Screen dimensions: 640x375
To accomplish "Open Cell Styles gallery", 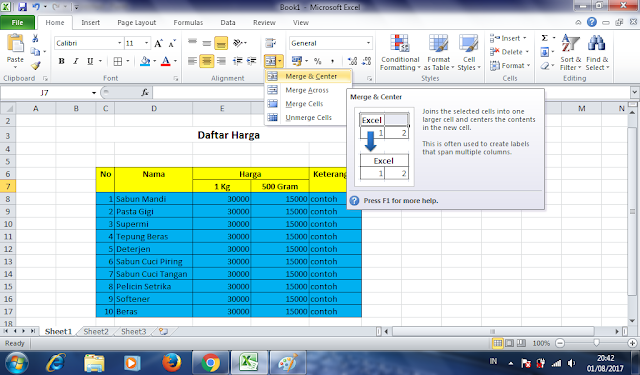I will 469,53.
